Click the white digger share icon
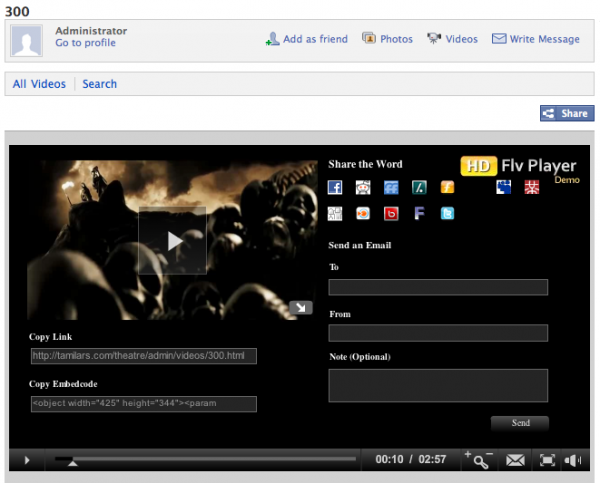The width and height of the screenshot is (600, 483). [x=335, y=214]
